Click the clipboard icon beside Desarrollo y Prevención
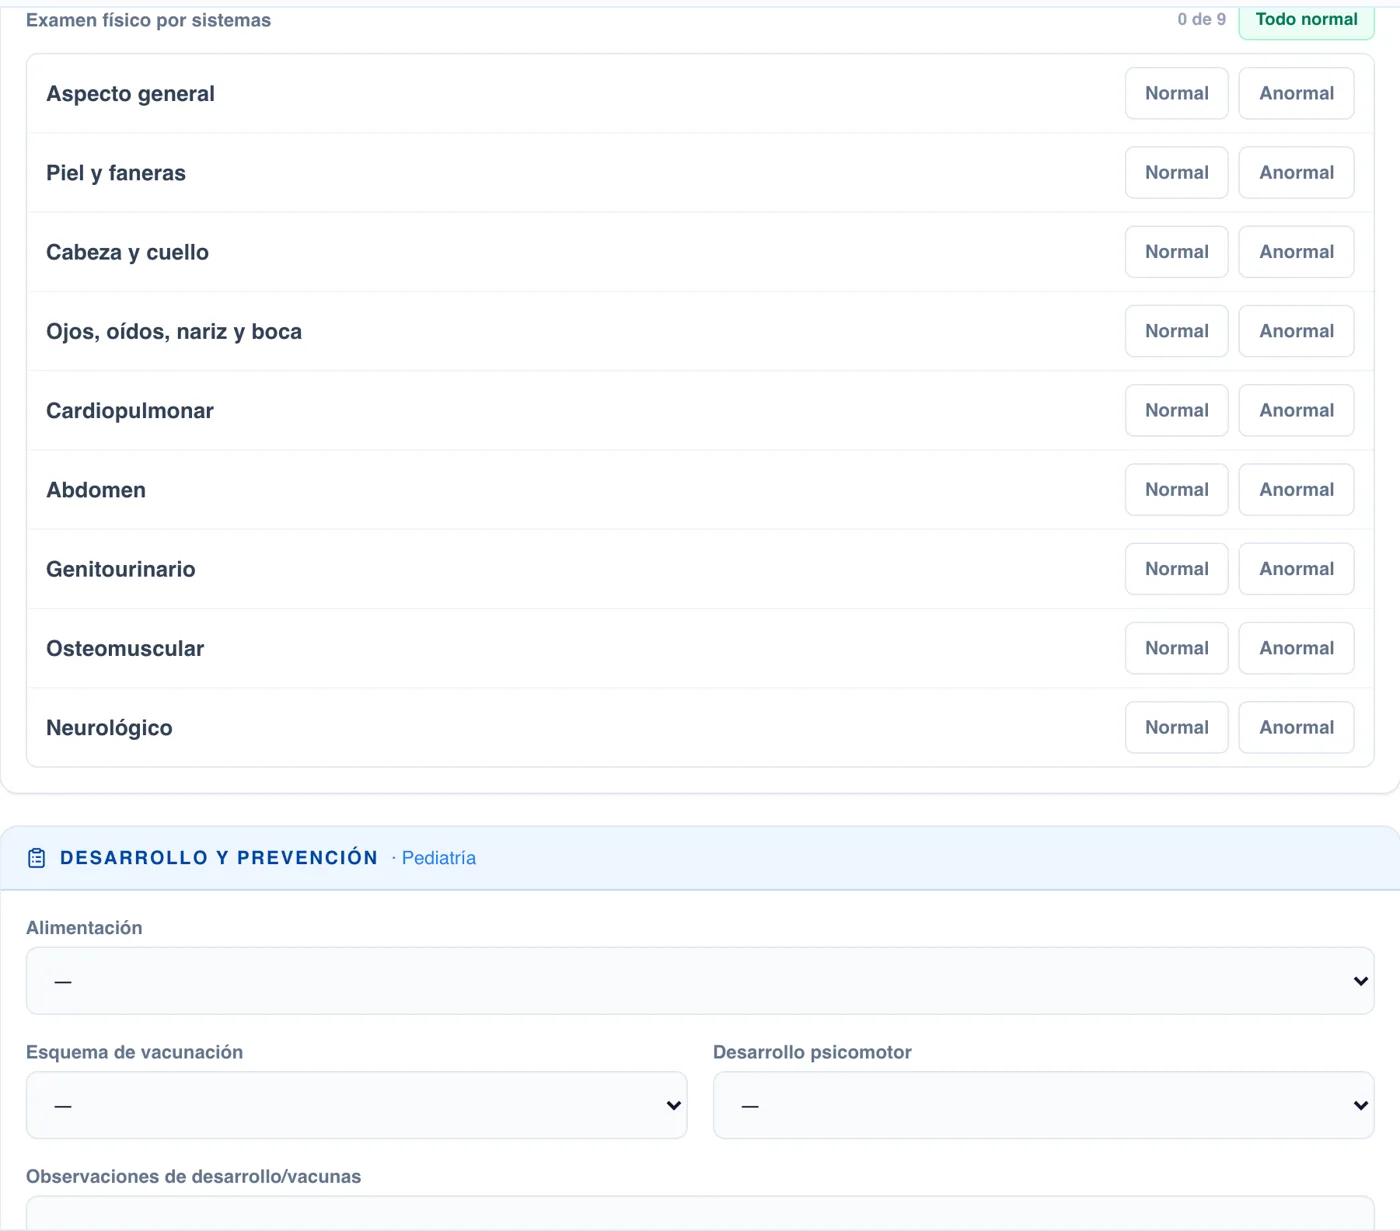Image resolution: width=1400 pixels, height=1231 pixels. 37,858
